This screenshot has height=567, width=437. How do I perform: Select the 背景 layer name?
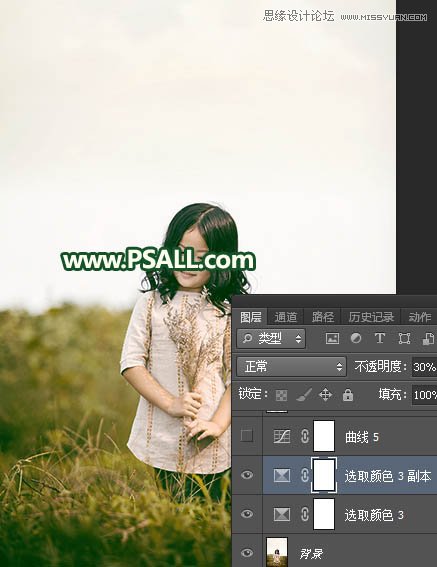tap(311, 554)
